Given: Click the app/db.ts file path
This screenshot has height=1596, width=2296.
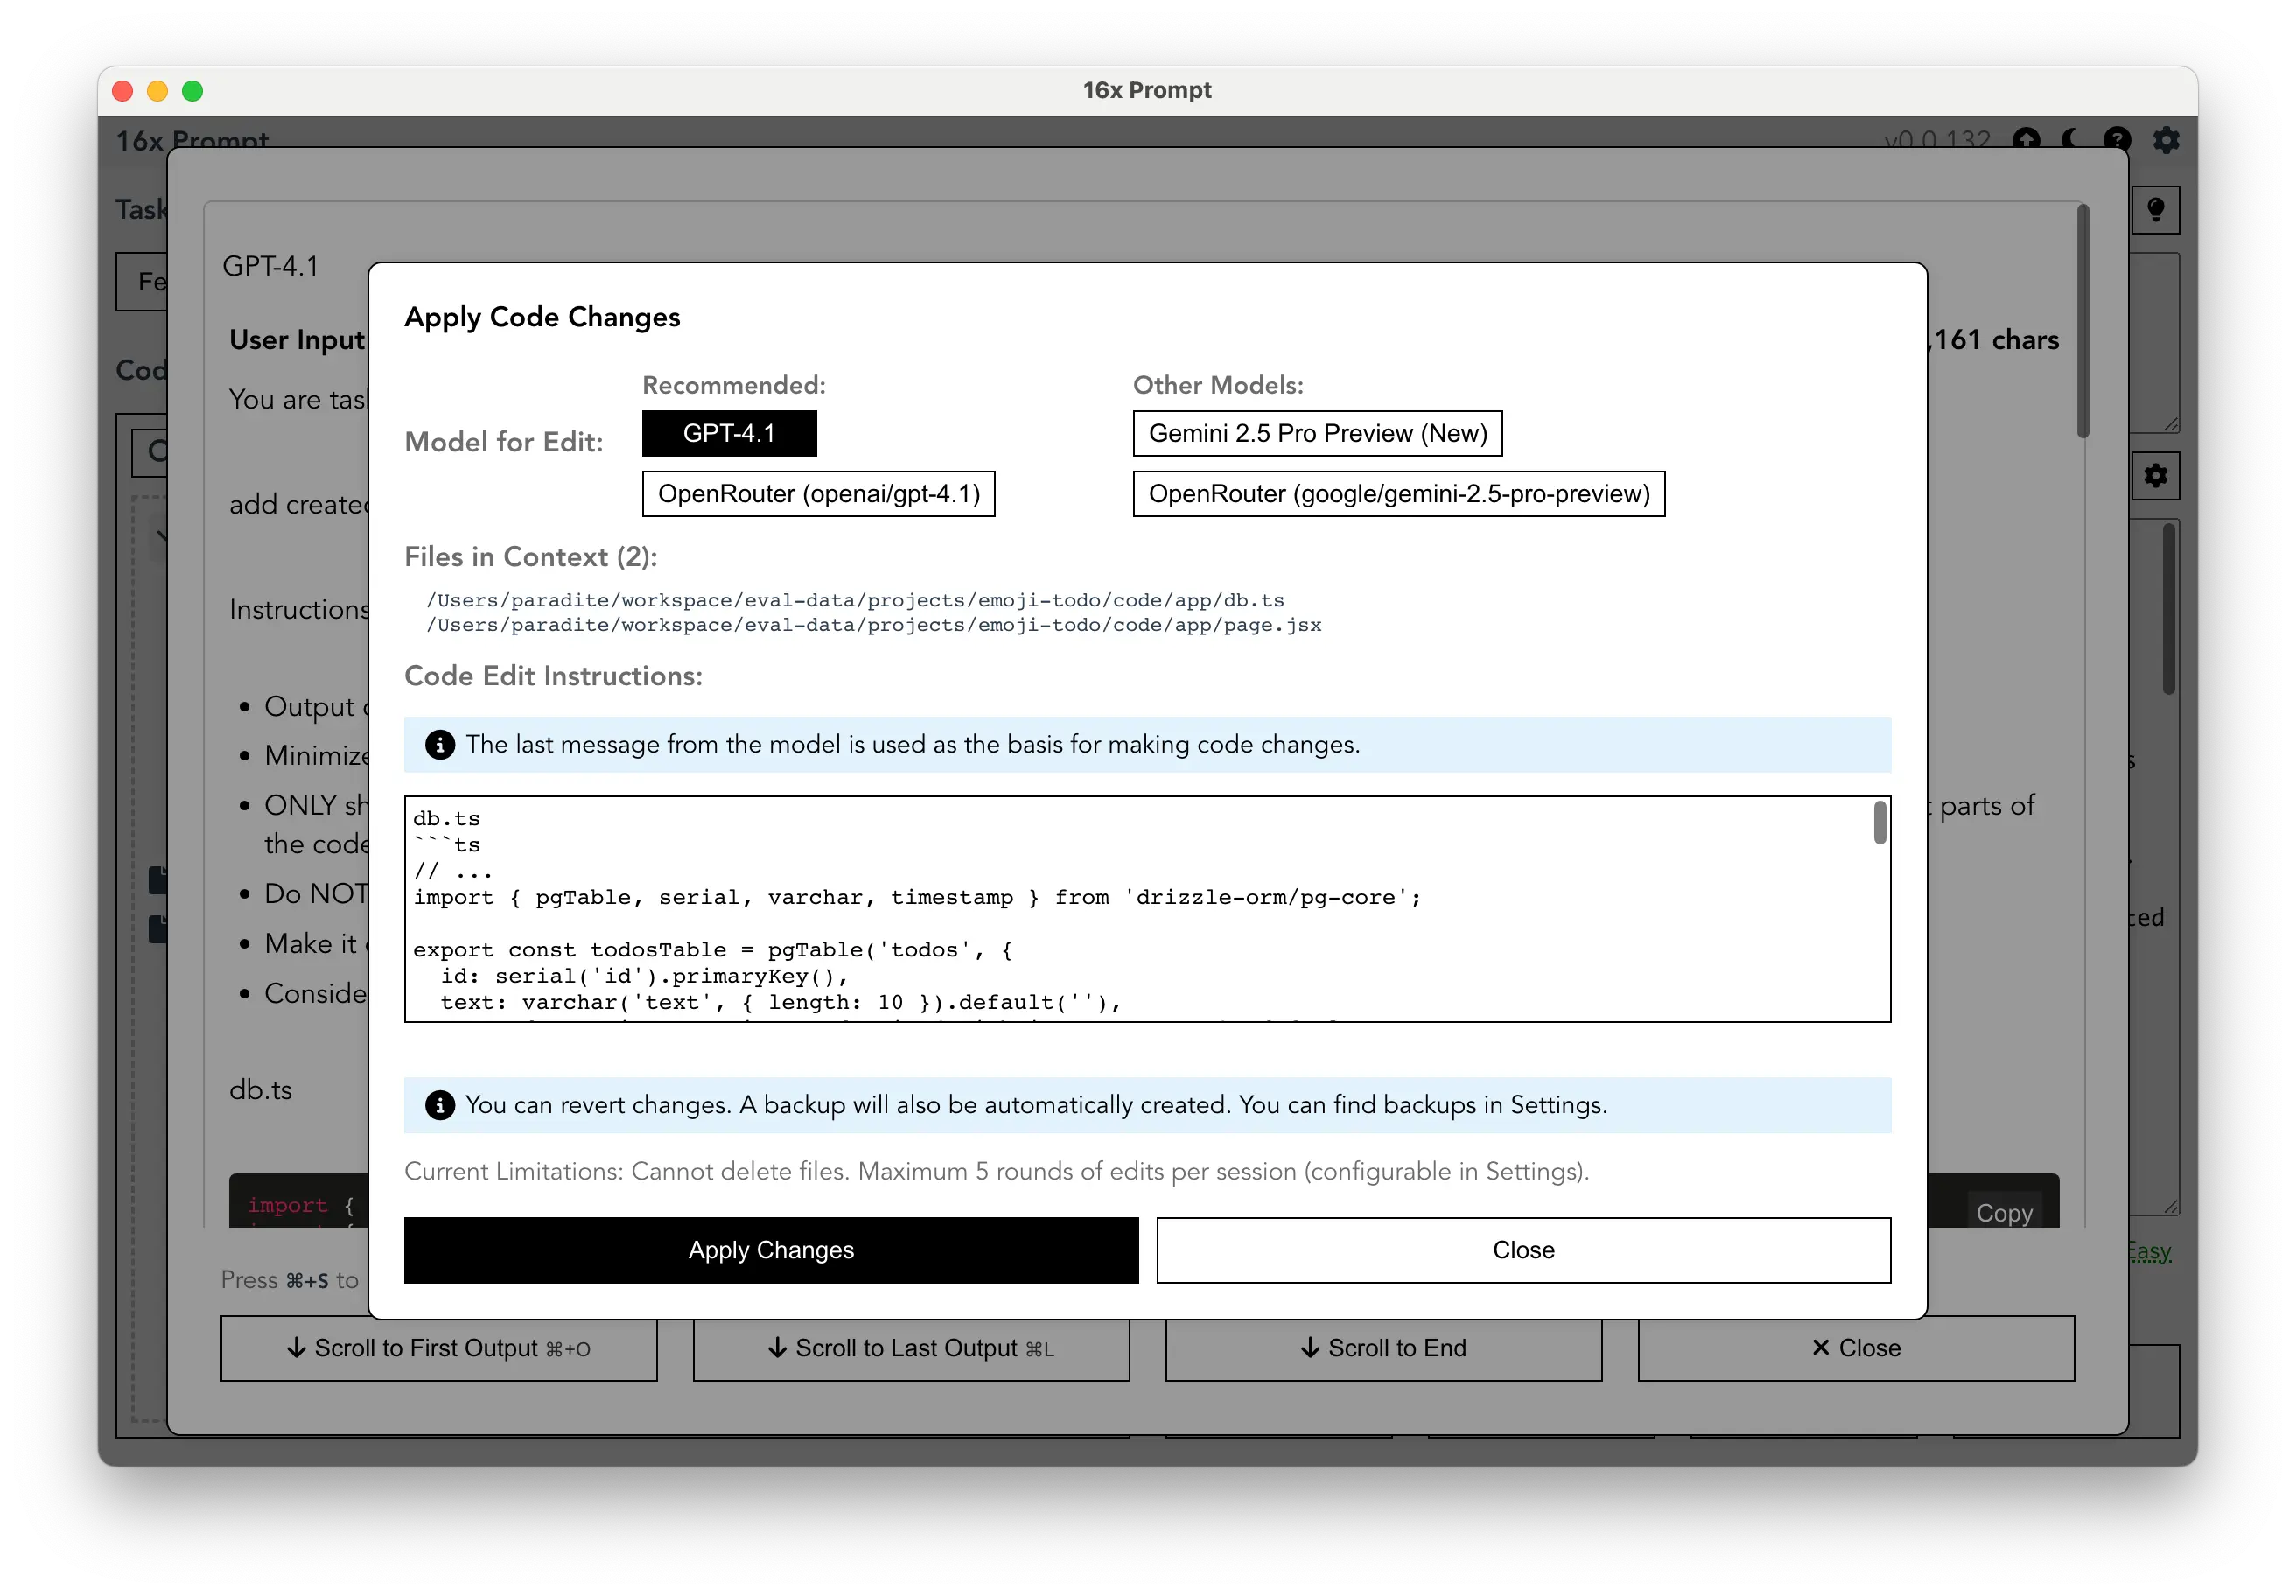Looking at the screenshot, I should point(855,600).
